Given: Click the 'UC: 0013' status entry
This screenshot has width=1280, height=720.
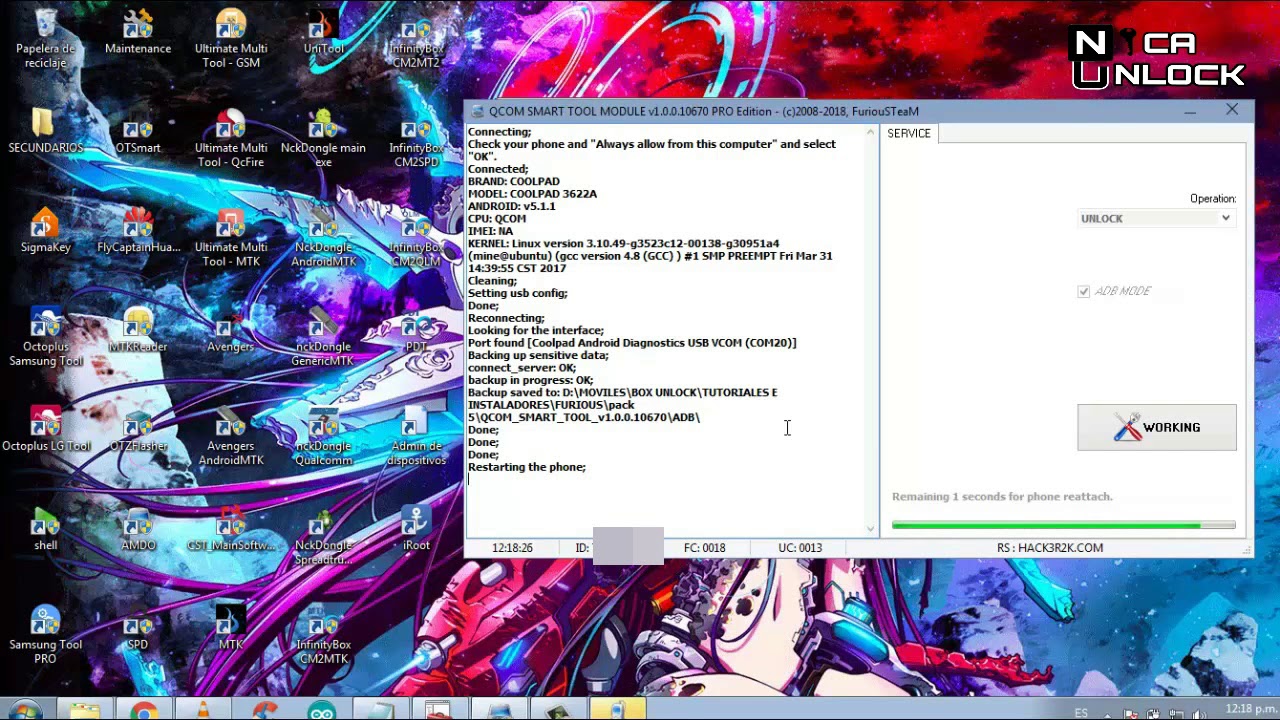Looking at the screenshot, I should point(800,548).
